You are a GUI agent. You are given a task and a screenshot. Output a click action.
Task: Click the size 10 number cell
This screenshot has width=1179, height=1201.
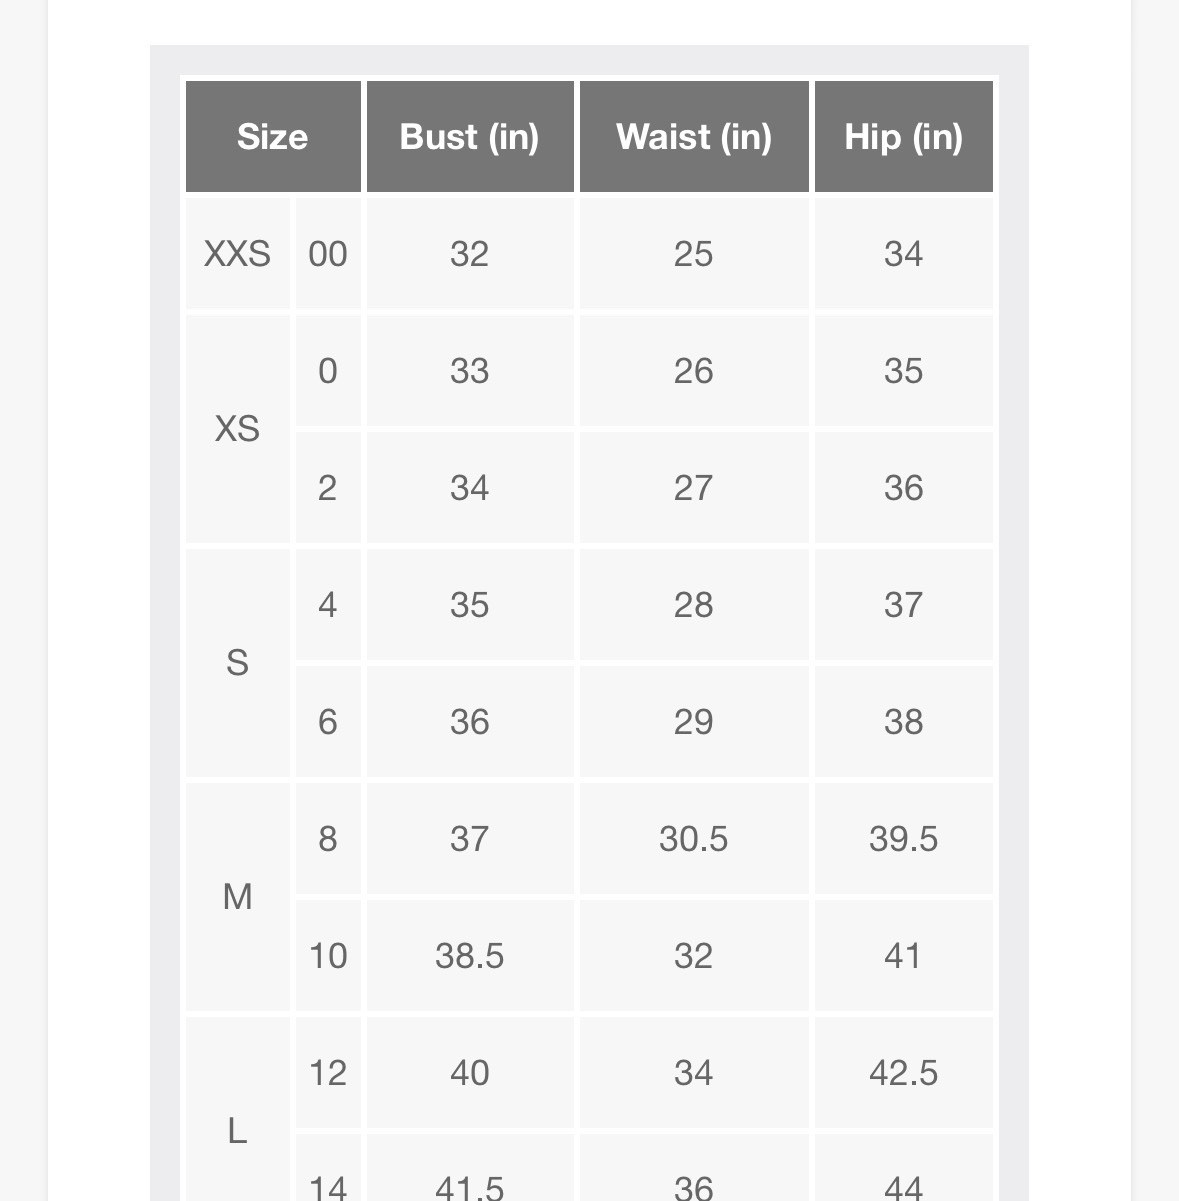click(x=328, y=955)
